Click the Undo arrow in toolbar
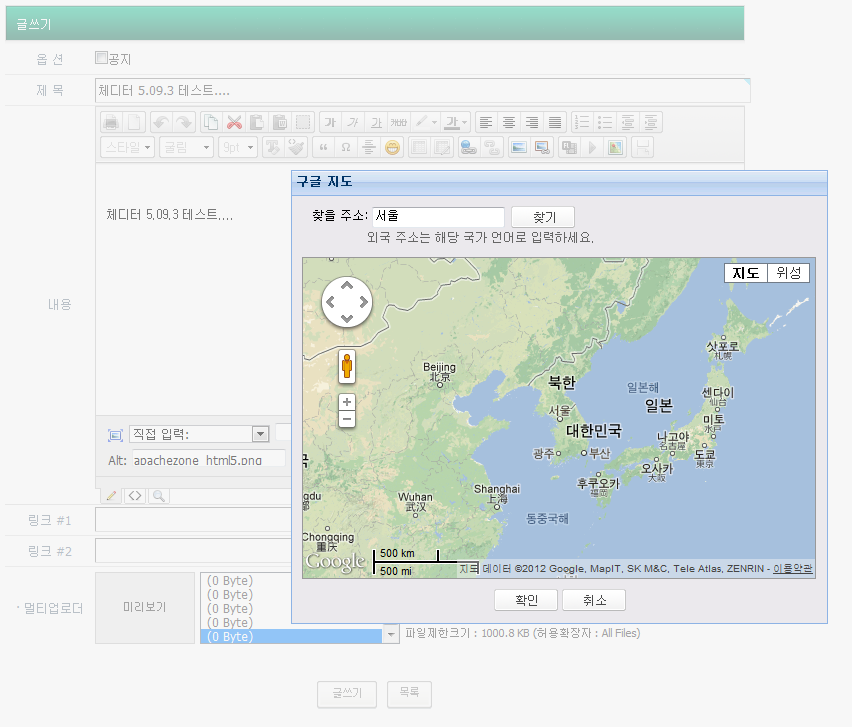 [161, 122]
